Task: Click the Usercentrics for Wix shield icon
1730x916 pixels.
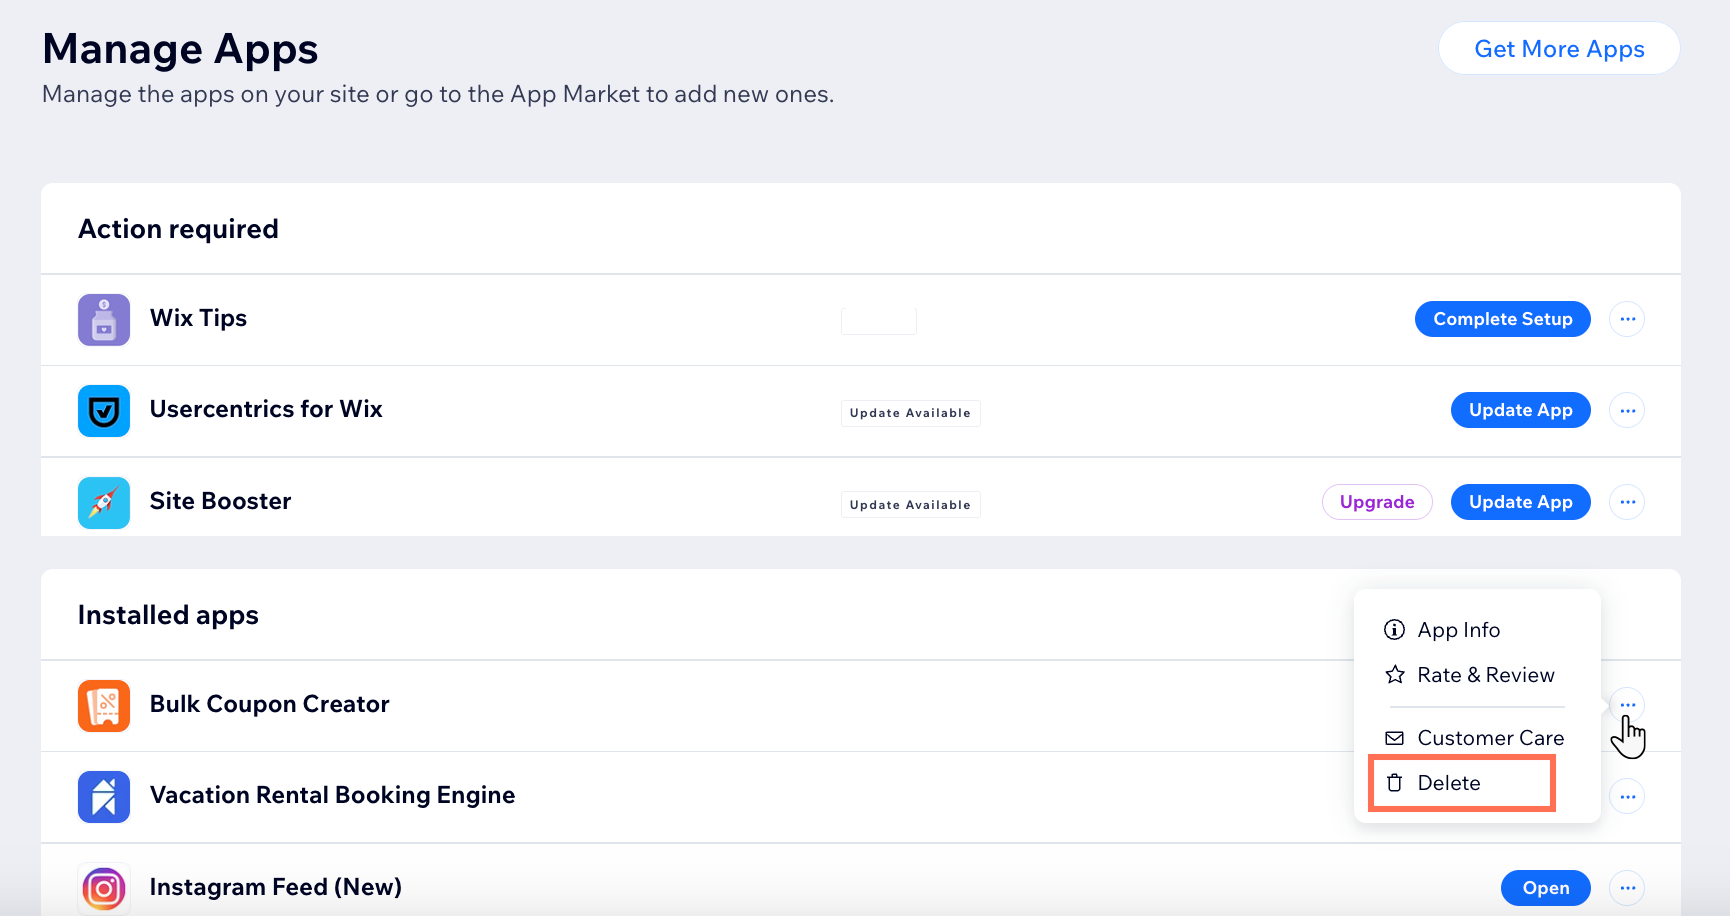Action: point(104,411)
